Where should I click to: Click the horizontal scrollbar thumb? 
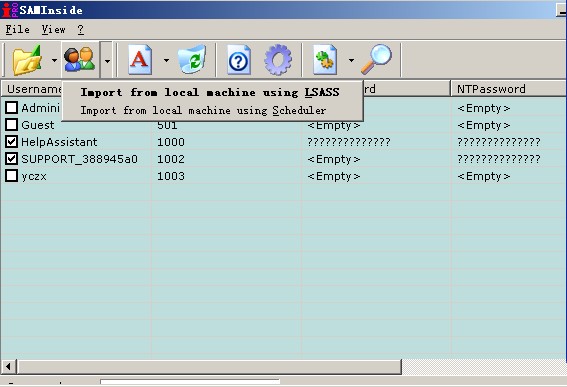(210, 367)
